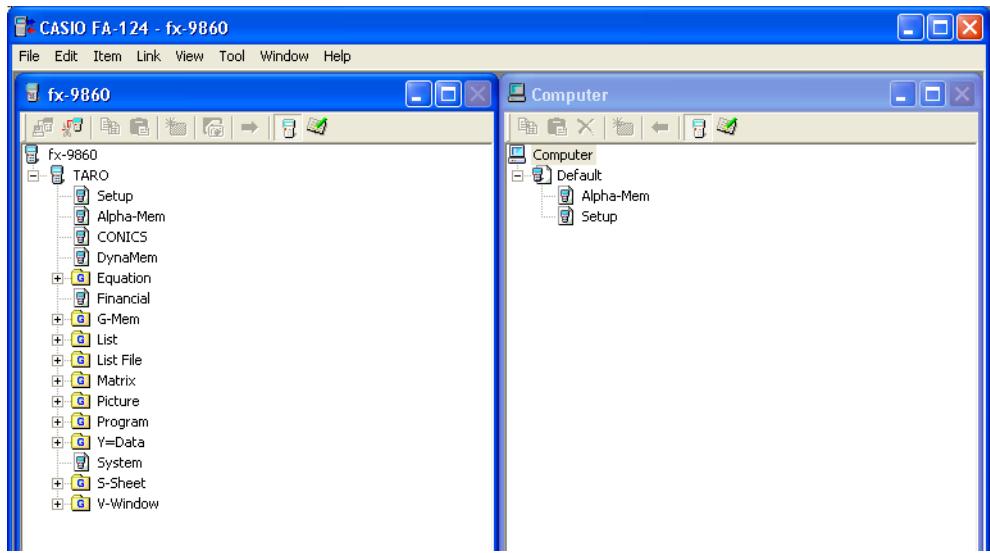
Task: Select Alpha-Mem under Default
Action: (615, 196)
